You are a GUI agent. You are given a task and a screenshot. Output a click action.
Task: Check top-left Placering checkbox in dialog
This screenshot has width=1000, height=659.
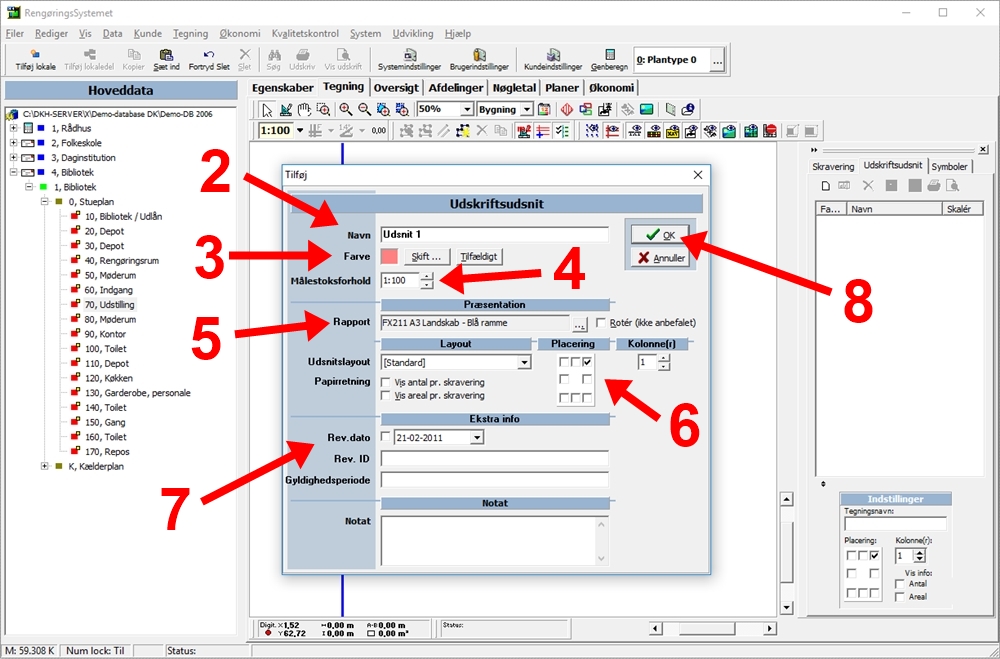point(564,362)
